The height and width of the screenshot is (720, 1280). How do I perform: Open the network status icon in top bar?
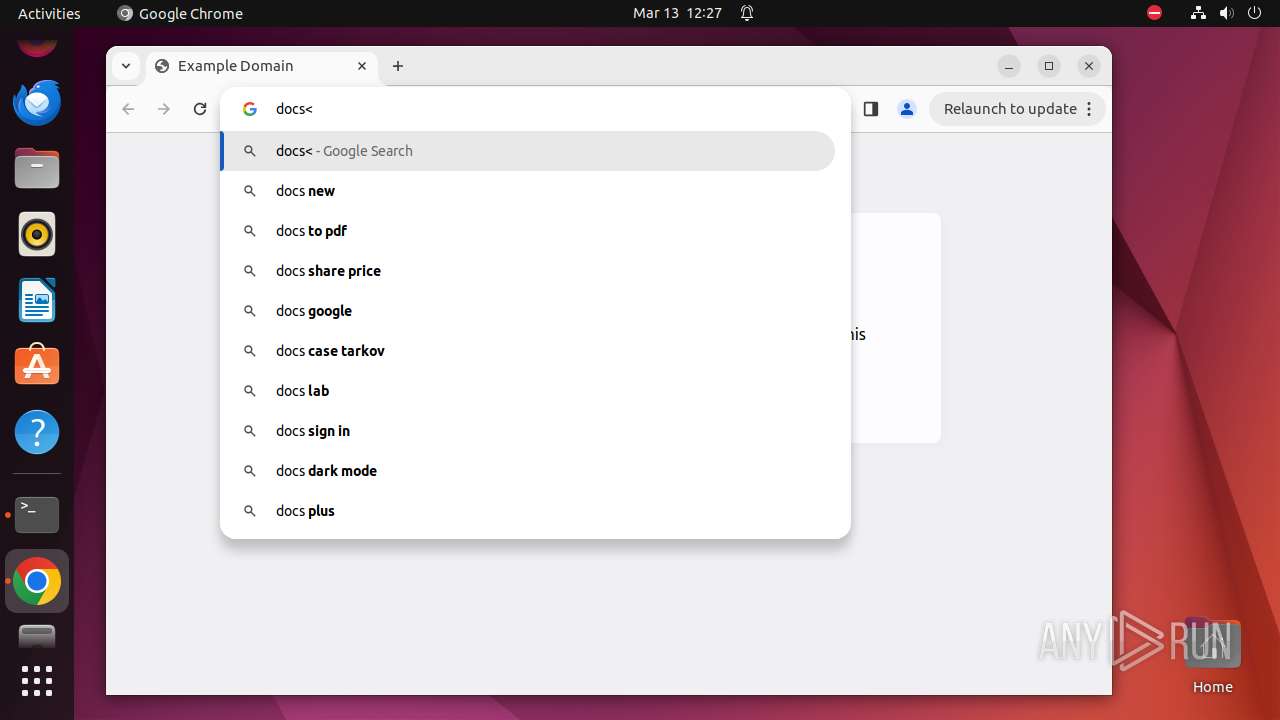[x=1198, y=13]
